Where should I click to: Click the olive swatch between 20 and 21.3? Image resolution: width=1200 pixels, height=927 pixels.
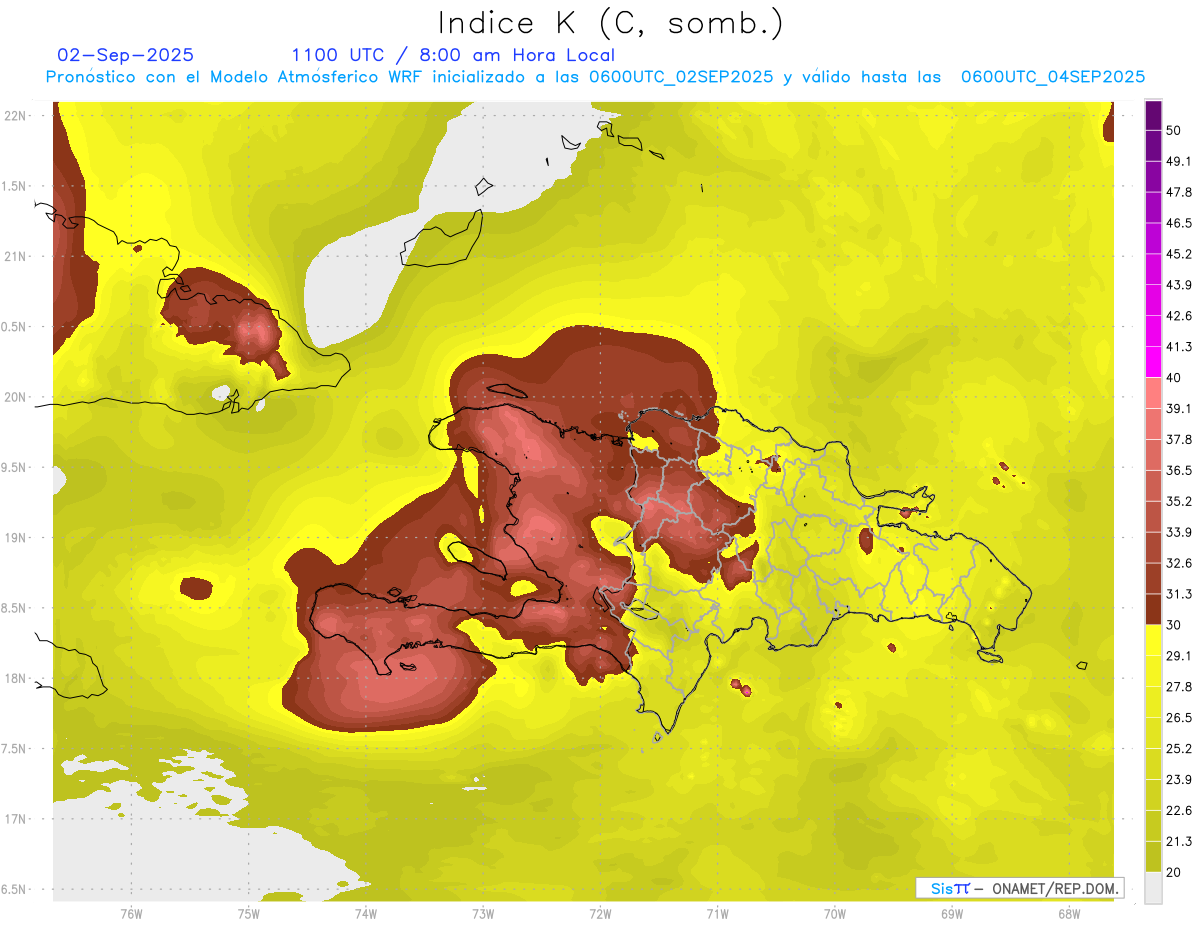[x=1153, y=857]
